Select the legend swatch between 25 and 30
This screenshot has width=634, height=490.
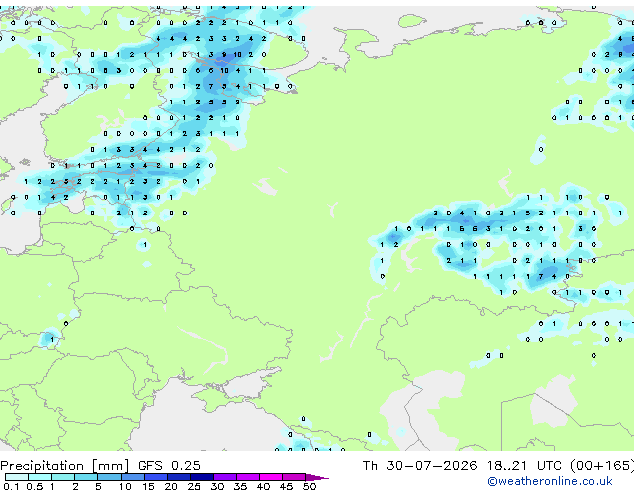(x=202, y=477)
